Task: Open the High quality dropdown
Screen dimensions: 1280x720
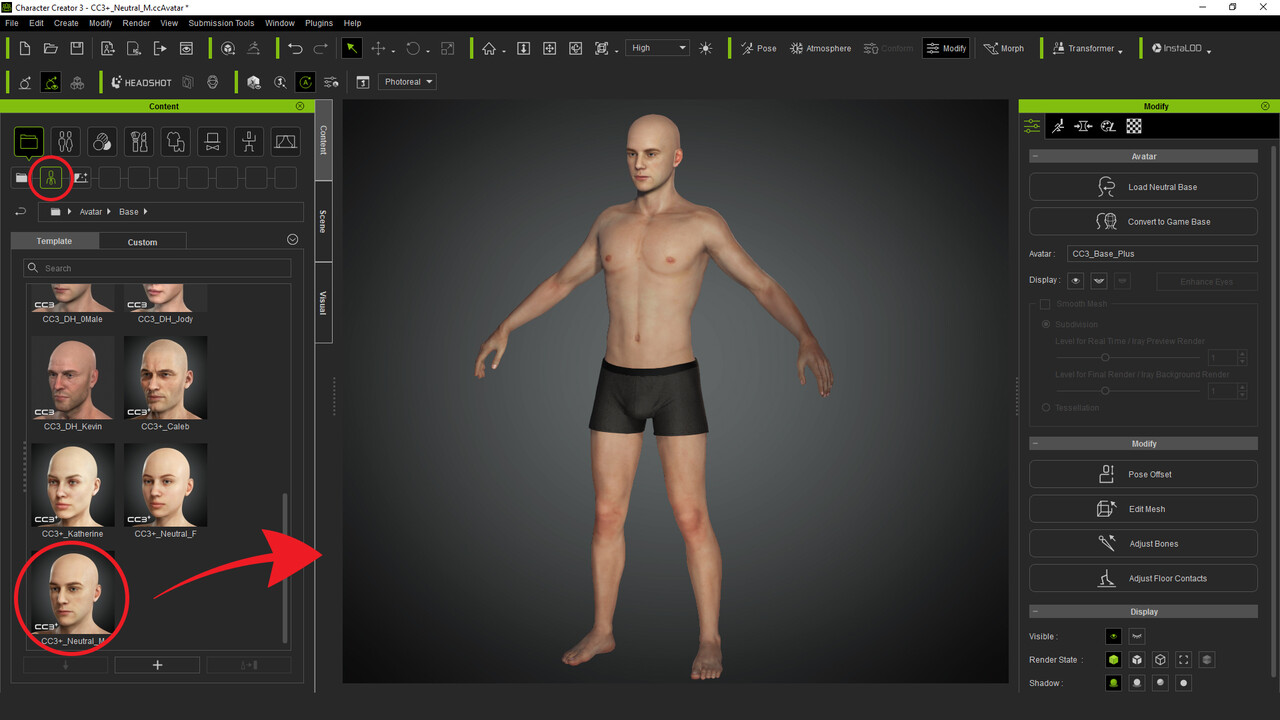Action: tap(658, 48)
